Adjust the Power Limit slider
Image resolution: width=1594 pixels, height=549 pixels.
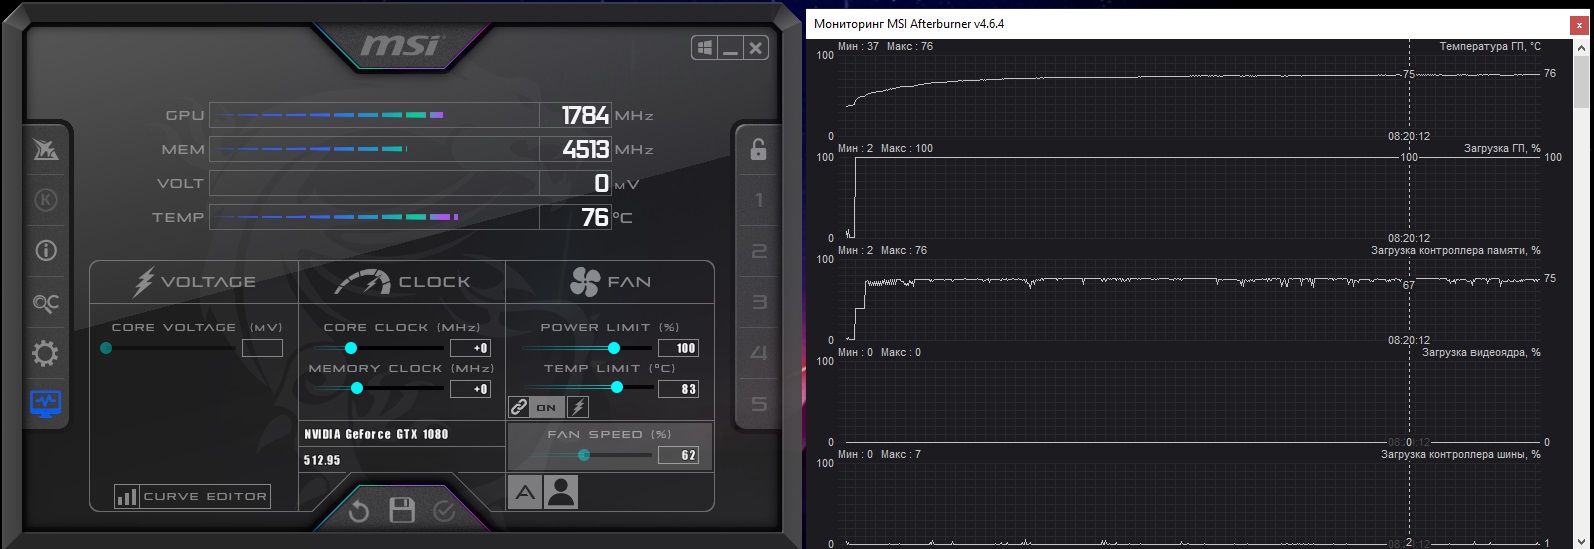(x=588, y=348)
